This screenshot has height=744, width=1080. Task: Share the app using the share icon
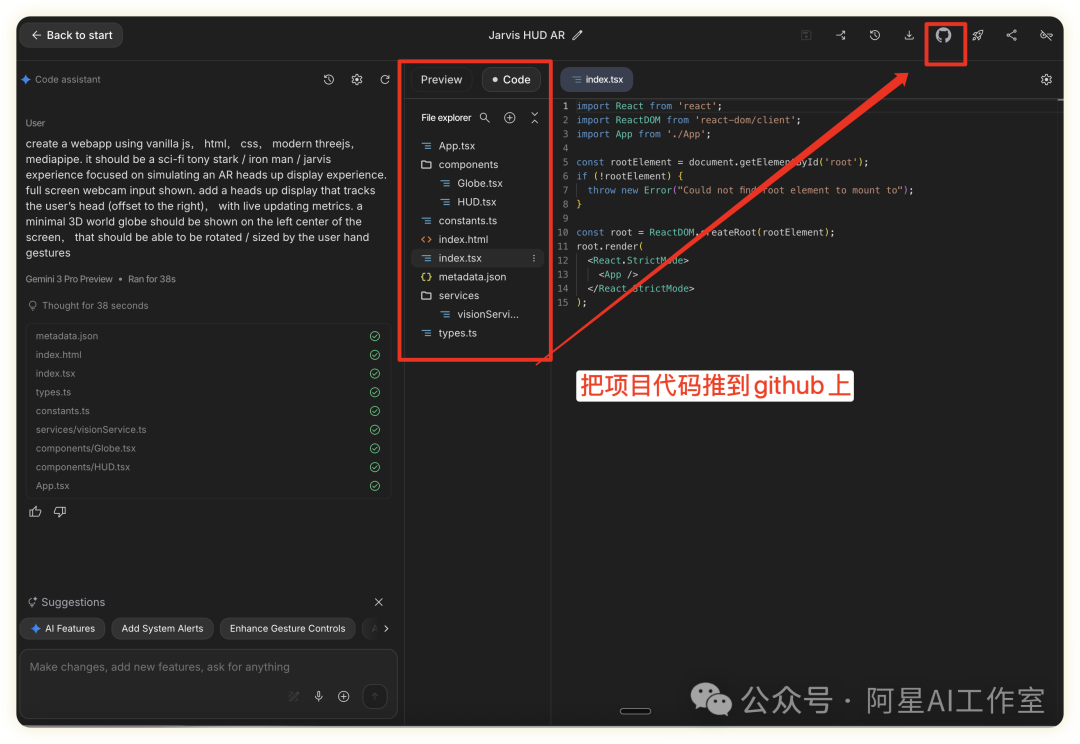1011,35
